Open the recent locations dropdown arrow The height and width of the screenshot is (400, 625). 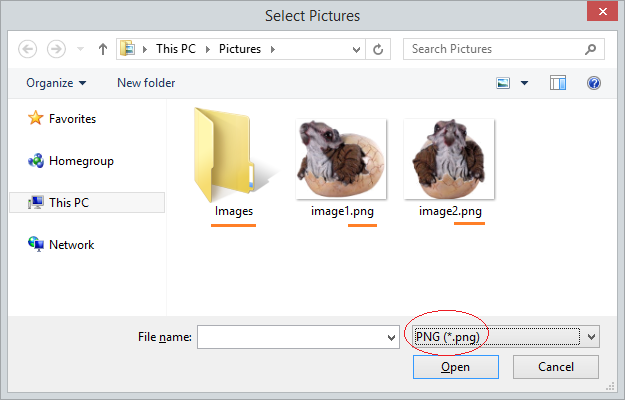[x=81, y=49]
